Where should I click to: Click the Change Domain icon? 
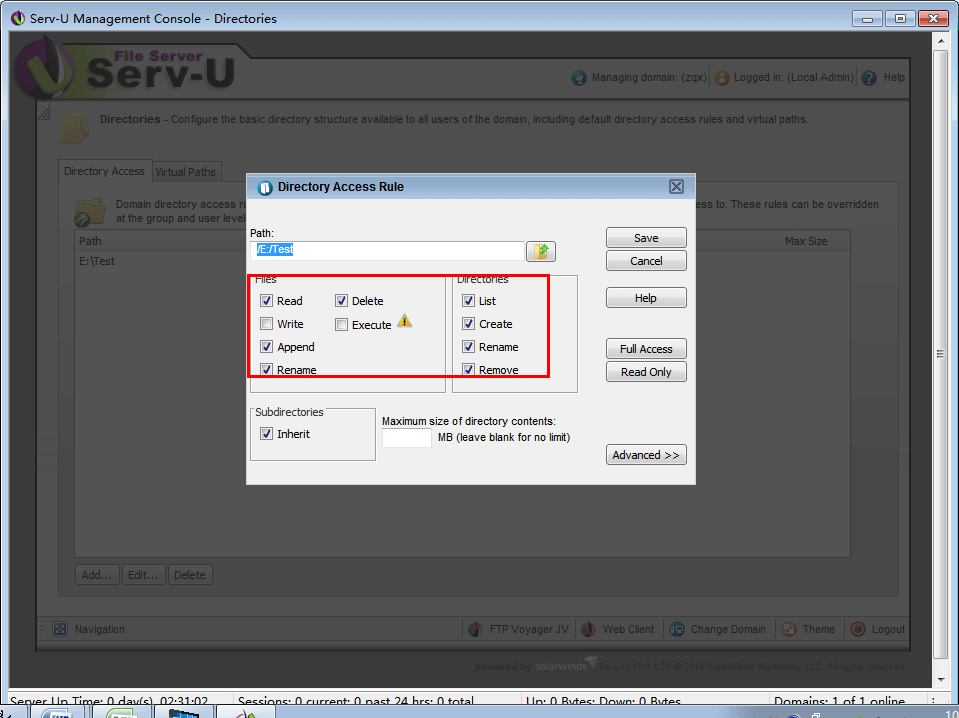click(676, 629)
